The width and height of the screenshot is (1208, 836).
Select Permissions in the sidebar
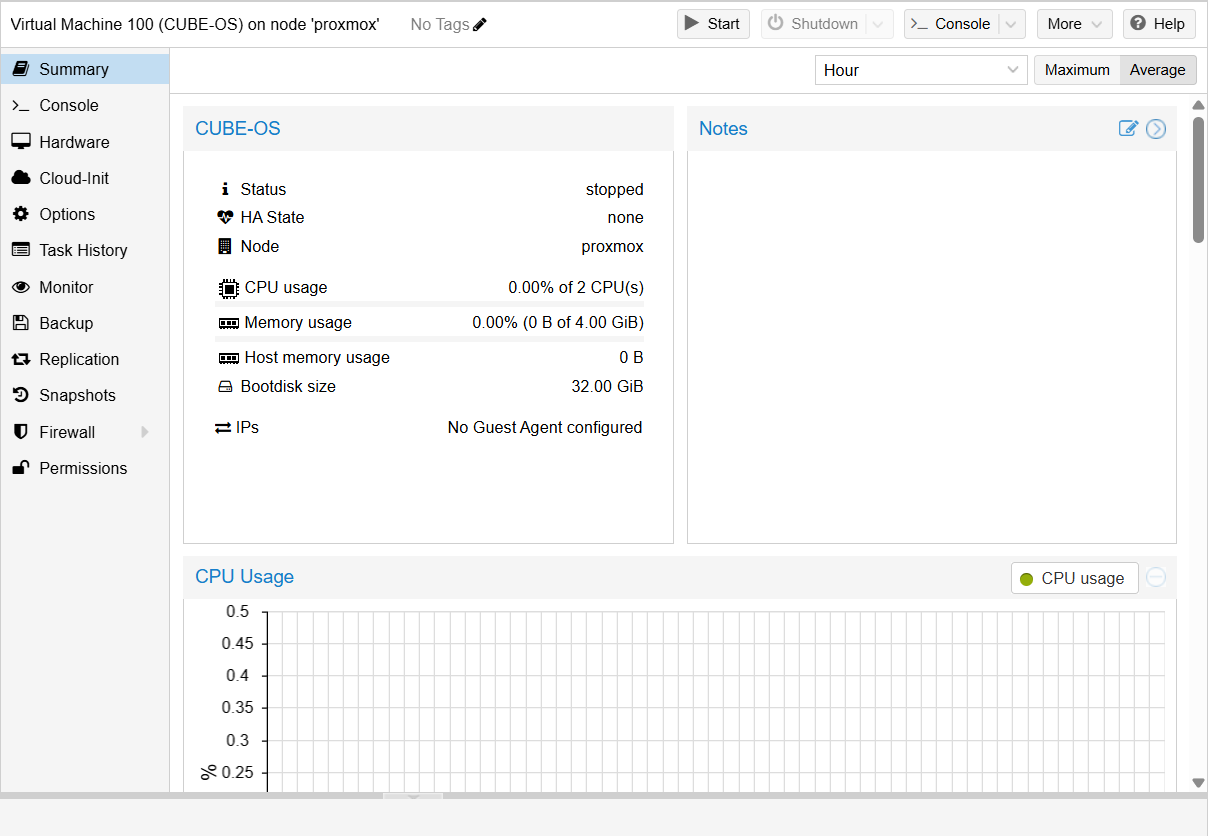coord(83,468)
